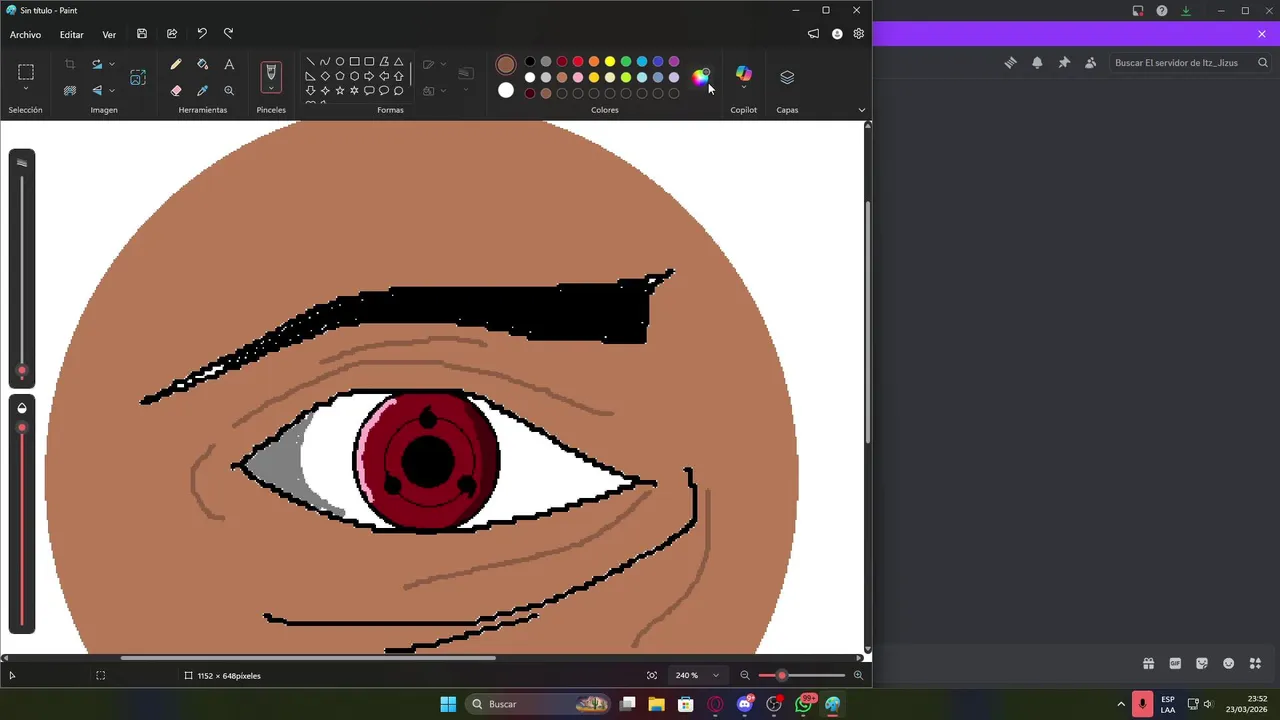Click the Discord pinned messages icon
This screenshot has width=1280, height=720.
pos(1064,62)
